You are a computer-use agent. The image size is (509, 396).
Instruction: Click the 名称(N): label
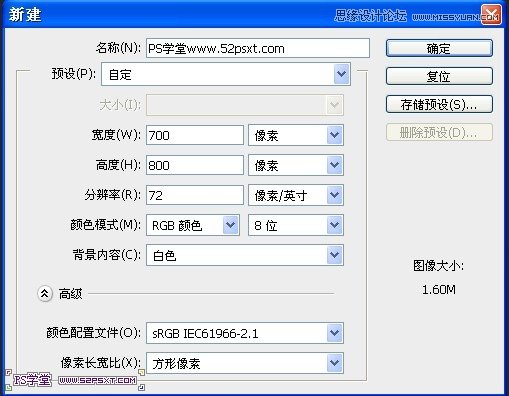[x=118, y=48]
